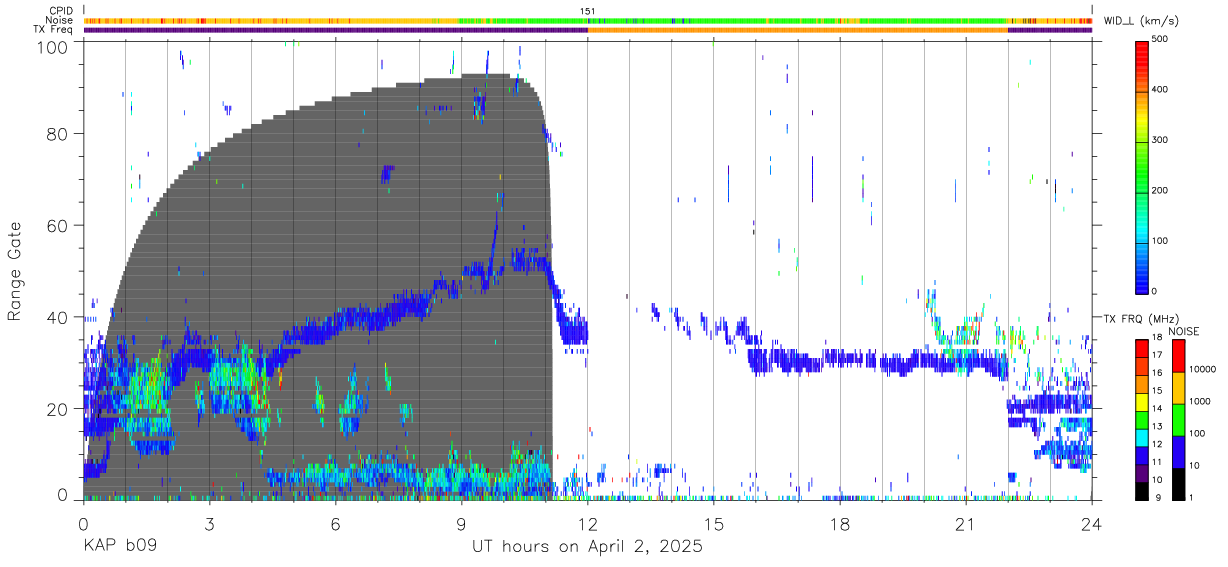This screenshot has width=1228, height=567.
Task: Click the "Range Gate" axis label
Action: (15, 271)
